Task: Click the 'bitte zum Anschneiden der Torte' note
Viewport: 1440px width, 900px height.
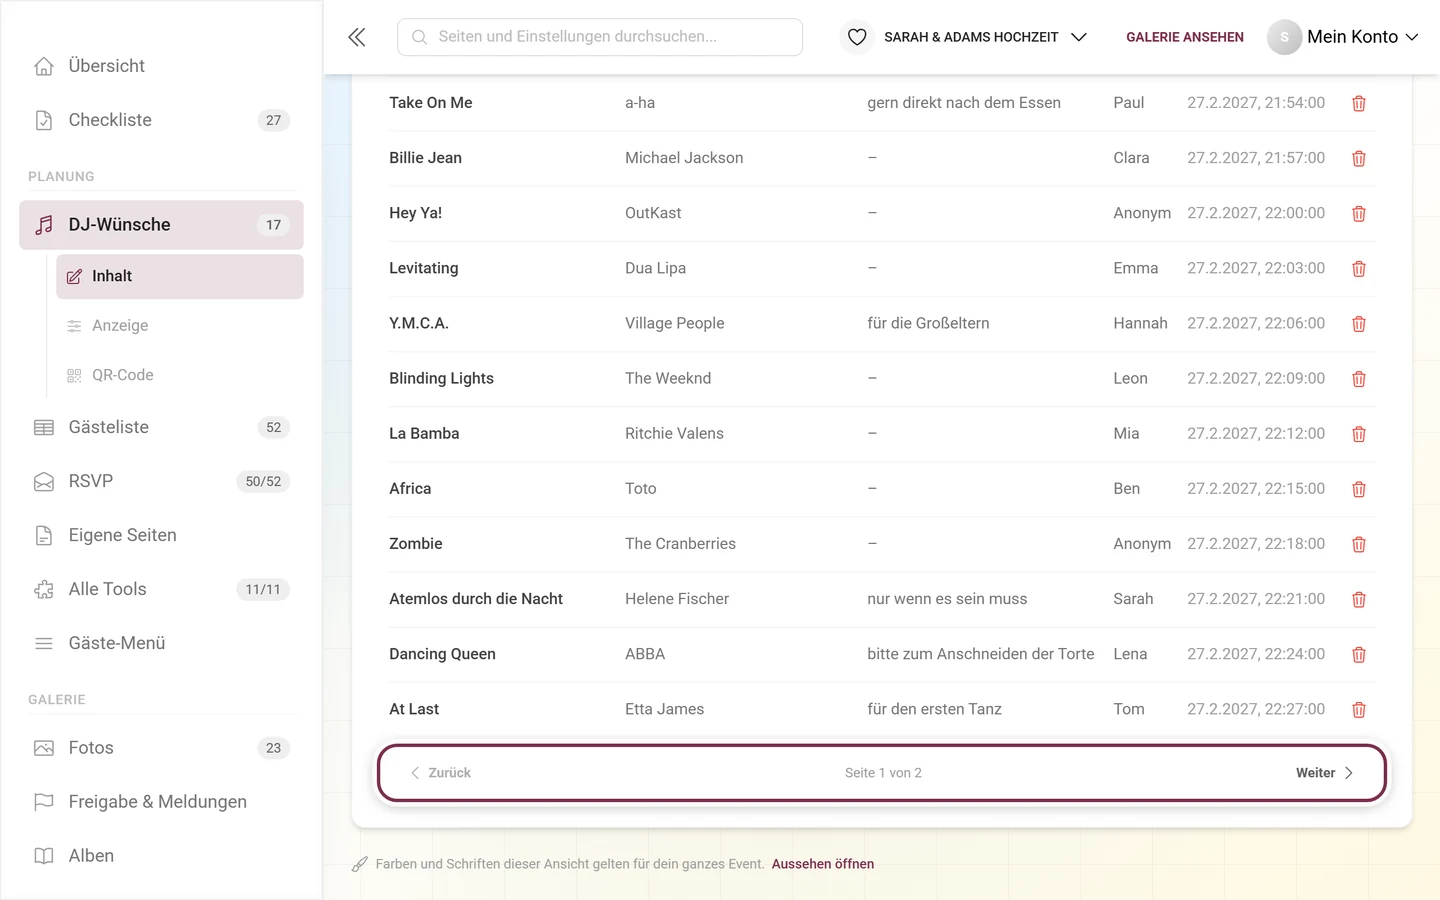Action: click(x=981, y=654)
